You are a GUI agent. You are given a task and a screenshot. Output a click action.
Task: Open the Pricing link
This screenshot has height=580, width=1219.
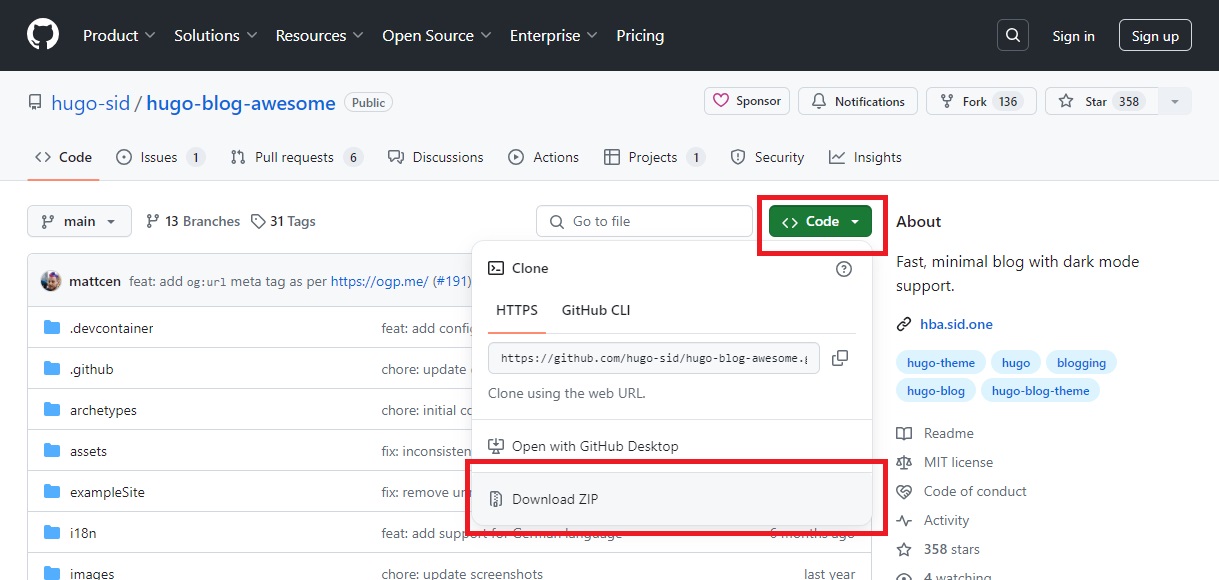[x=640, y=35]
